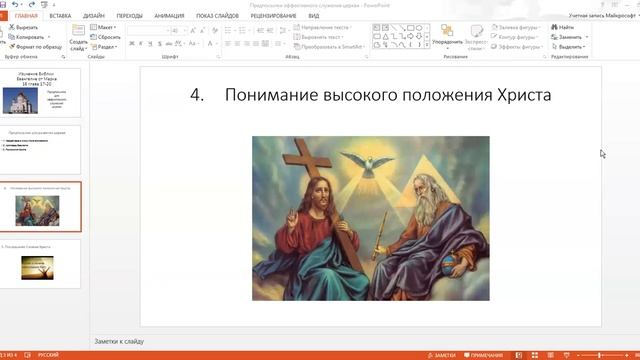Open the Анимация tab
Screen dimensions: 640x360
[169, 16]
